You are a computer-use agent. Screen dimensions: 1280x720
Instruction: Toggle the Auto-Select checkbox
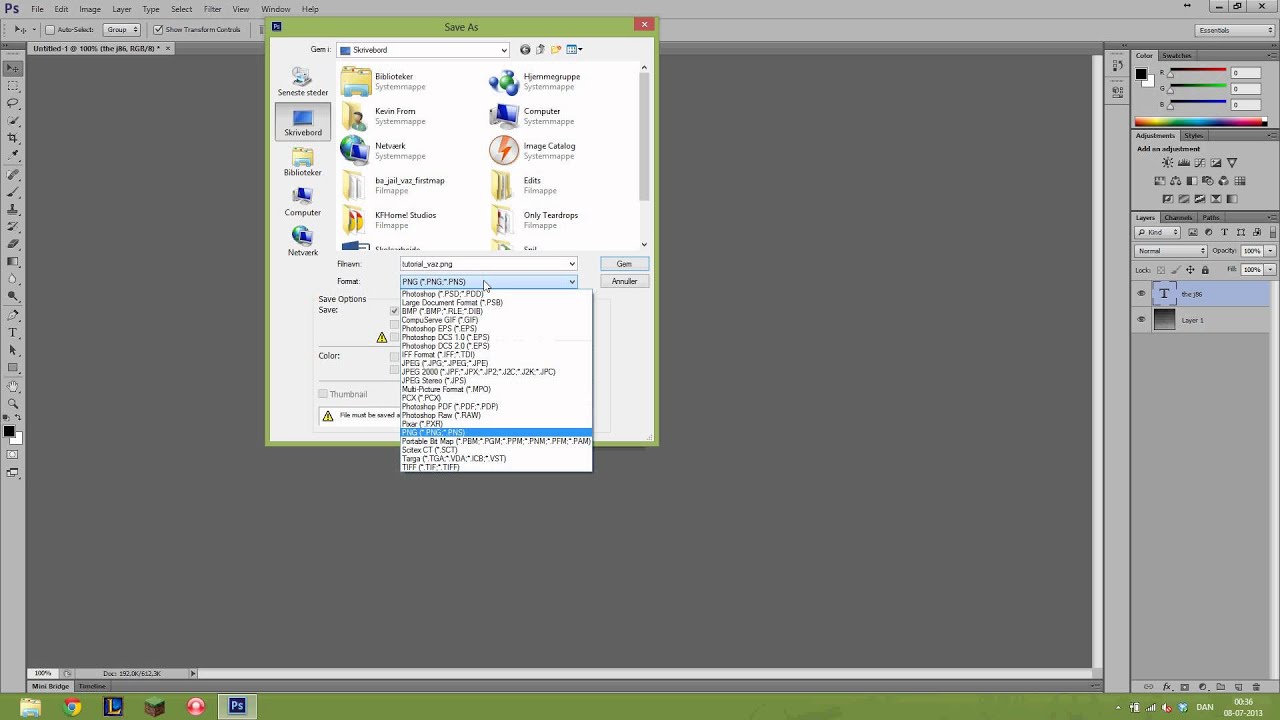click(x=50, y=30)
